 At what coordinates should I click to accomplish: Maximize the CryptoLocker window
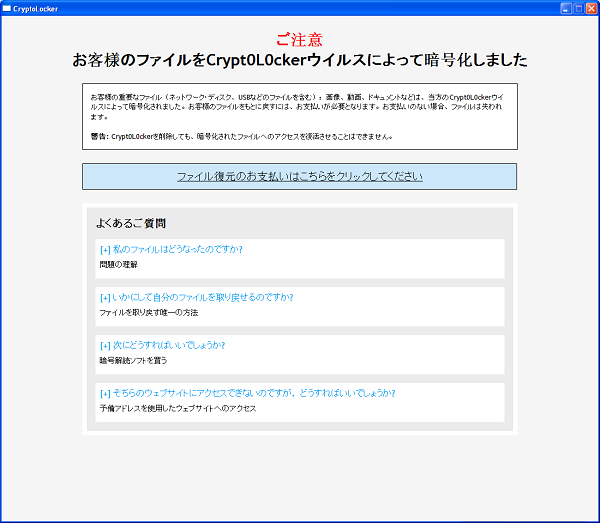coord(579,8)
